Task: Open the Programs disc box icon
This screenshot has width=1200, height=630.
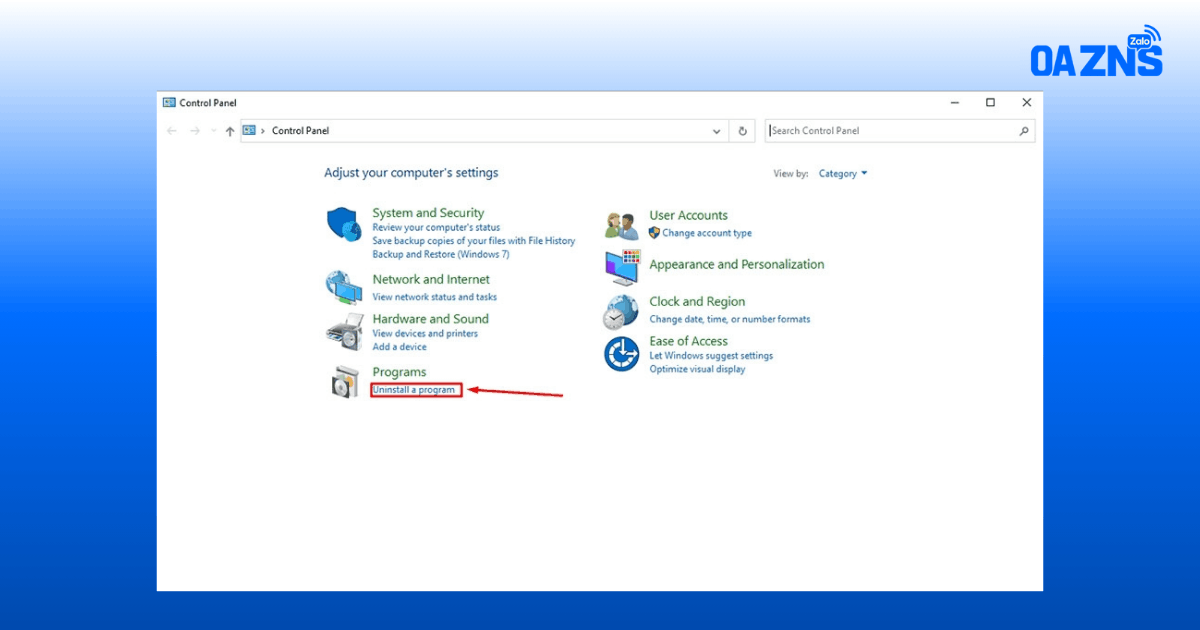Action: coord(344,381)
